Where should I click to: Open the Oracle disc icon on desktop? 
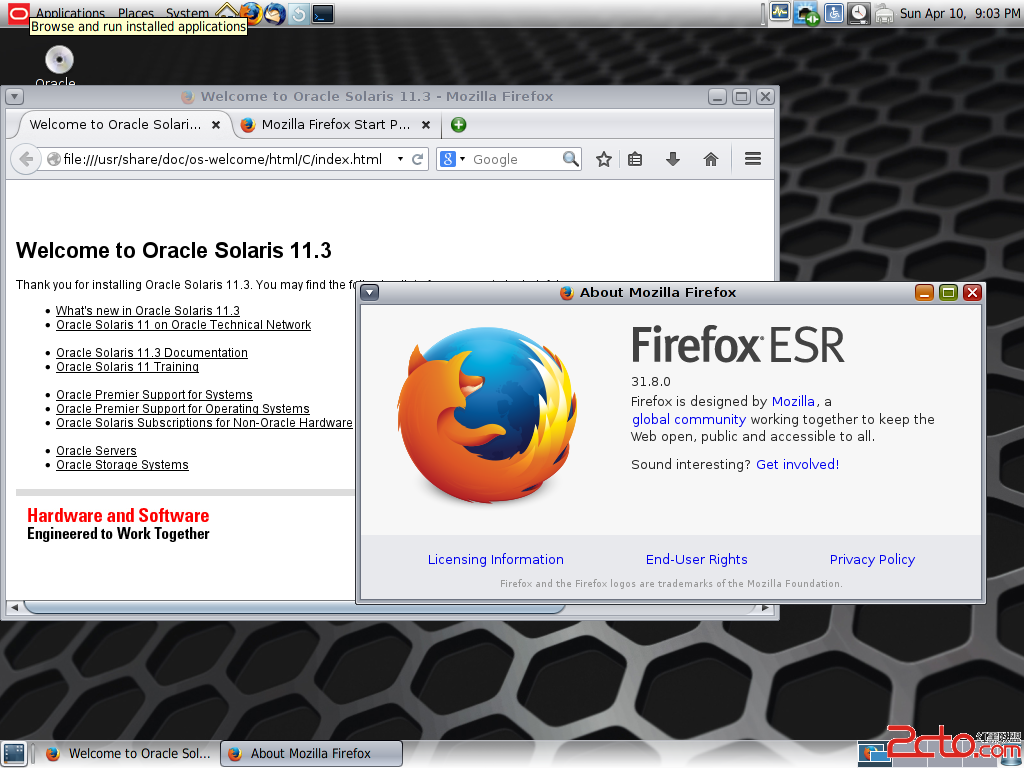(59, 60)
